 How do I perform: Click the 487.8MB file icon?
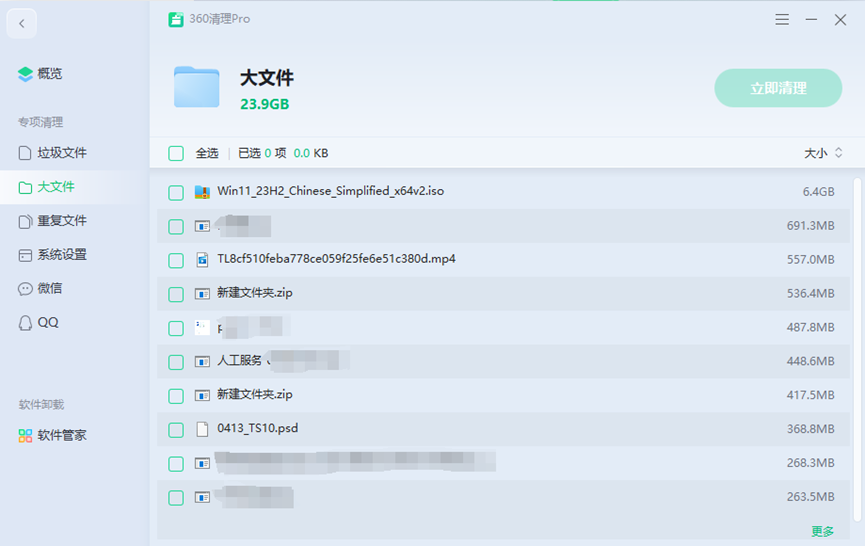point(202,328)
